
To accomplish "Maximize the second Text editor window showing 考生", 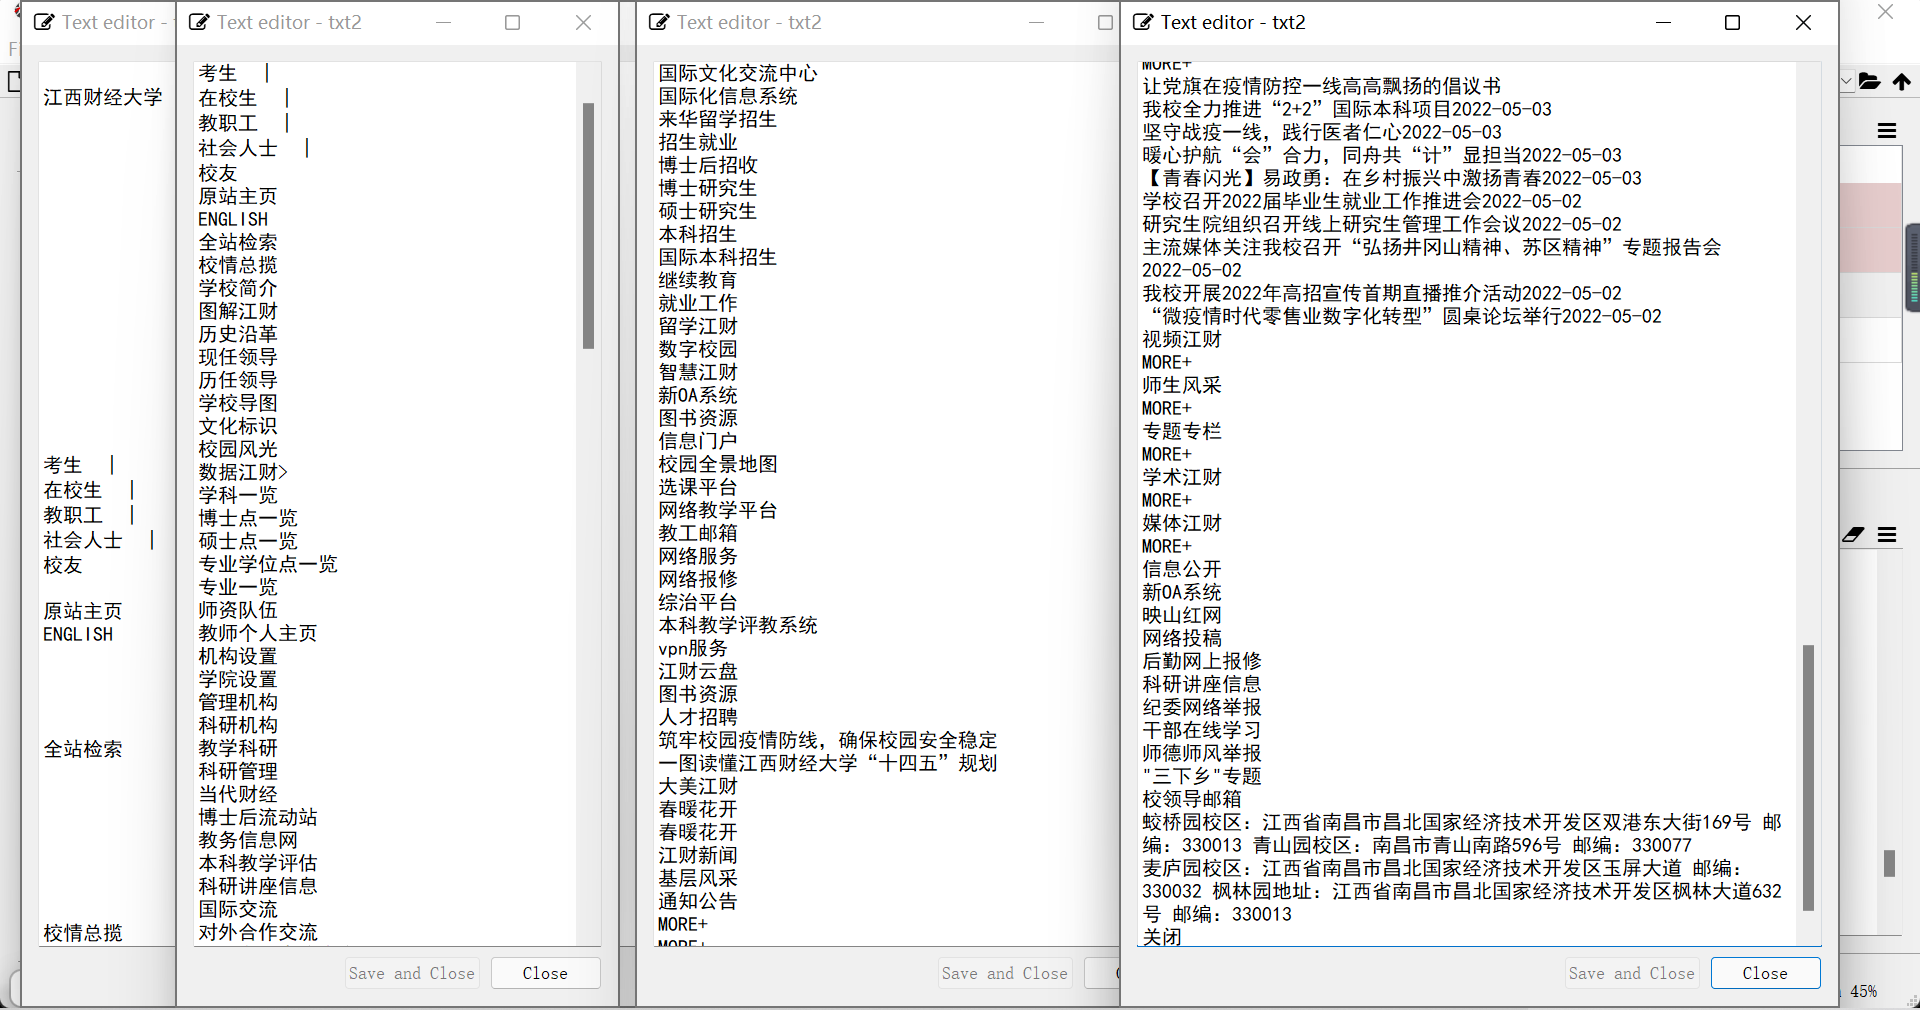I will 513,22.
